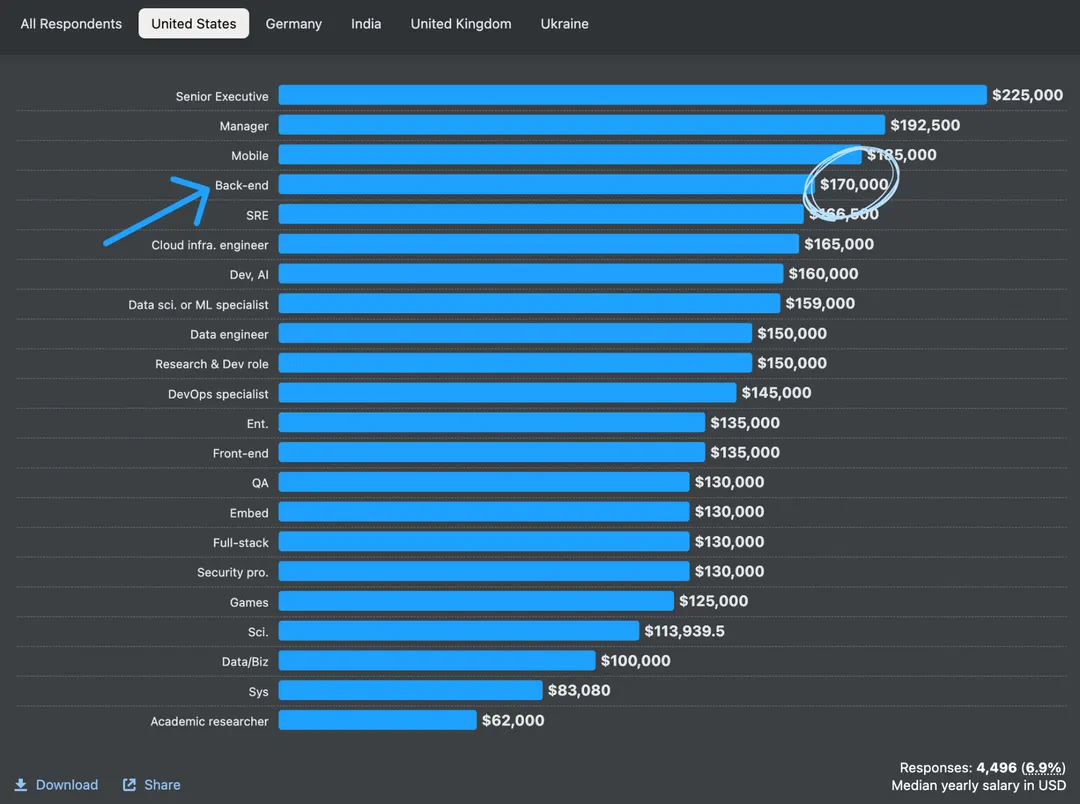
Task: Click the Back-end row label
Action: click(x=242, y=185)
